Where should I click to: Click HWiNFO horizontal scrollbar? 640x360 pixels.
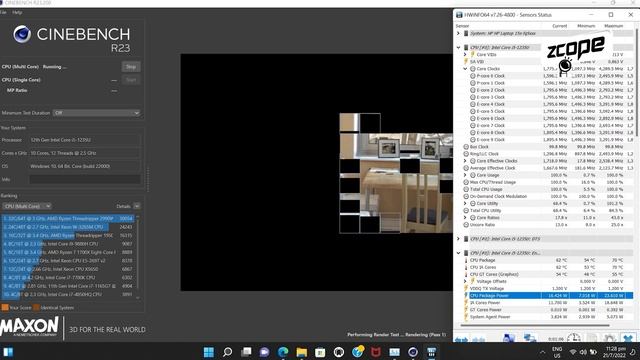point(535,325)
